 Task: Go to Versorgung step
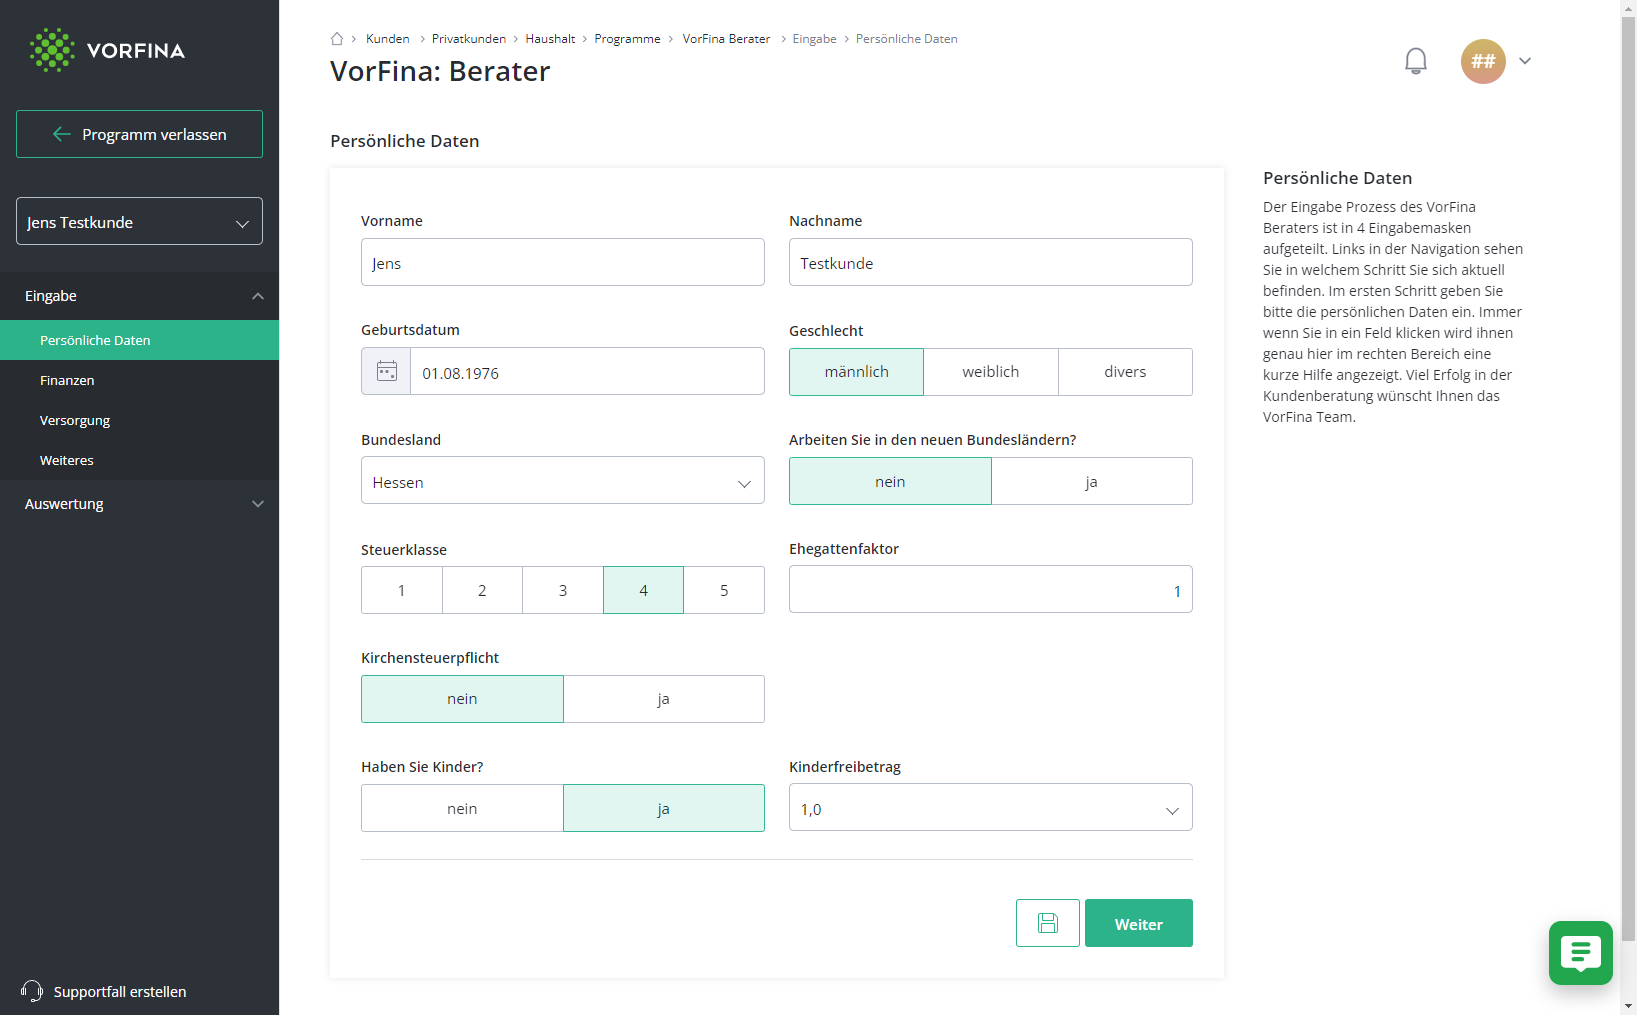click(x=139, y=420)
